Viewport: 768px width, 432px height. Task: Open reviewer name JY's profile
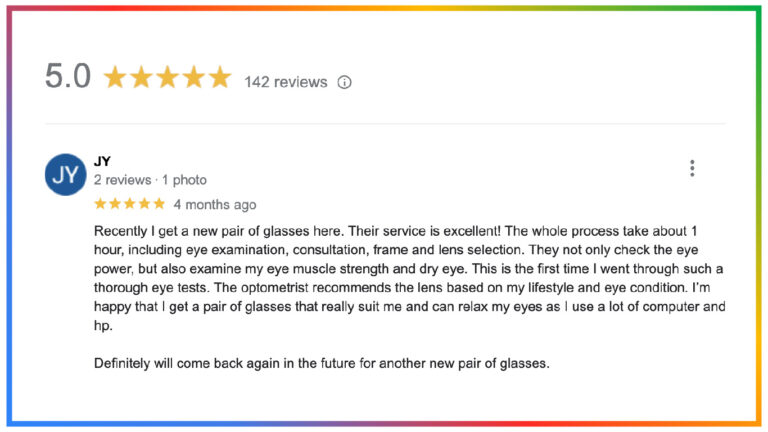coord(102,160)
